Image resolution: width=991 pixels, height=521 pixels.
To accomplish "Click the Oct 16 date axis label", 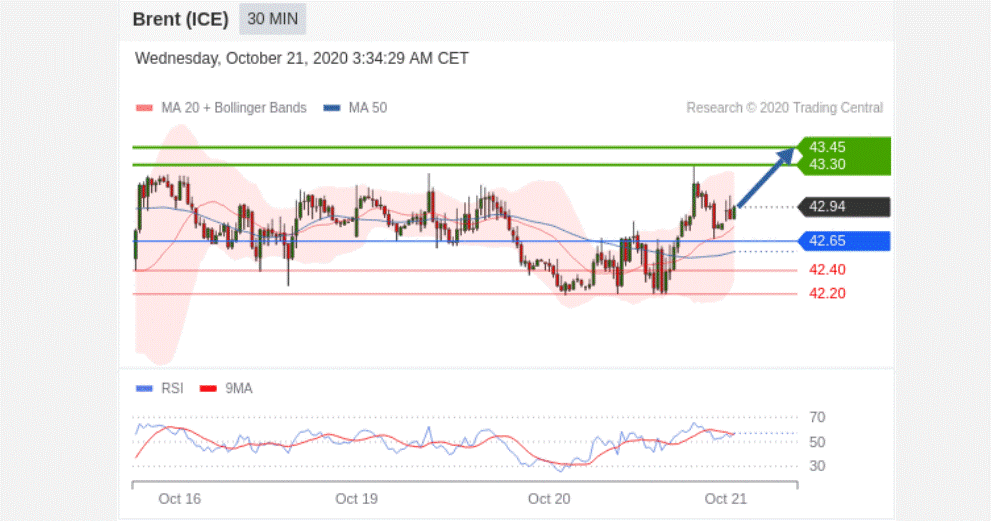I will [179, 499].
